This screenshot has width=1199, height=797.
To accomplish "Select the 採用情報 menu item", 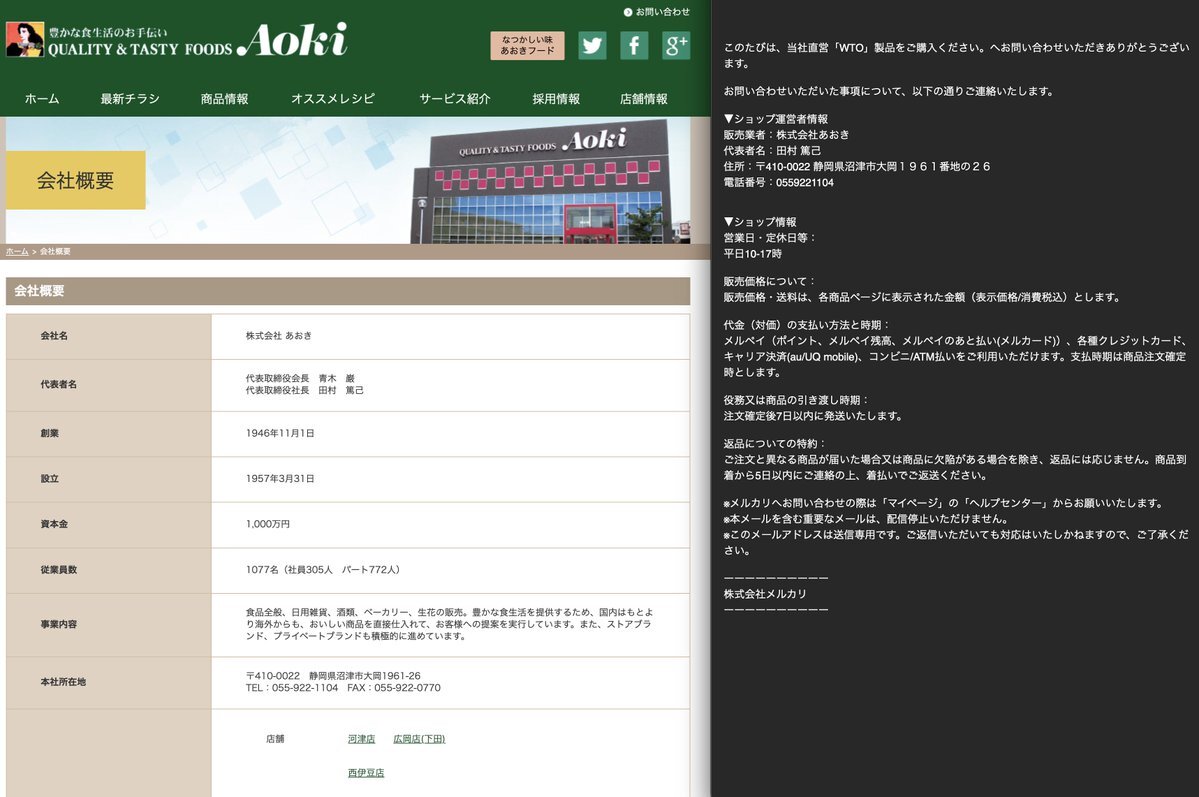I will [556, 99].
